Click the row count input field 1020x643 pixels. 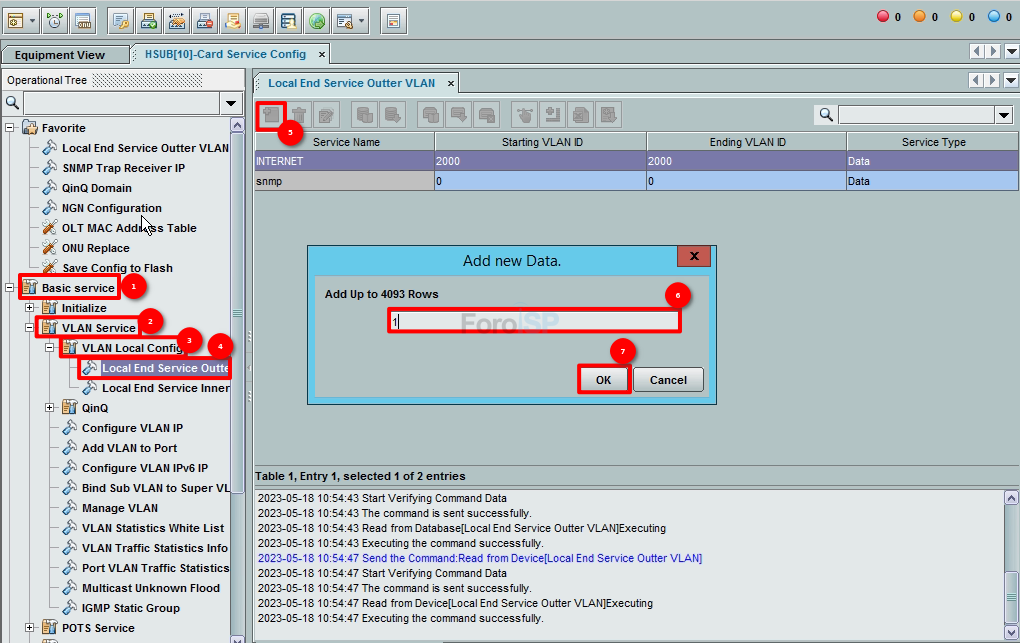point(534,321)
